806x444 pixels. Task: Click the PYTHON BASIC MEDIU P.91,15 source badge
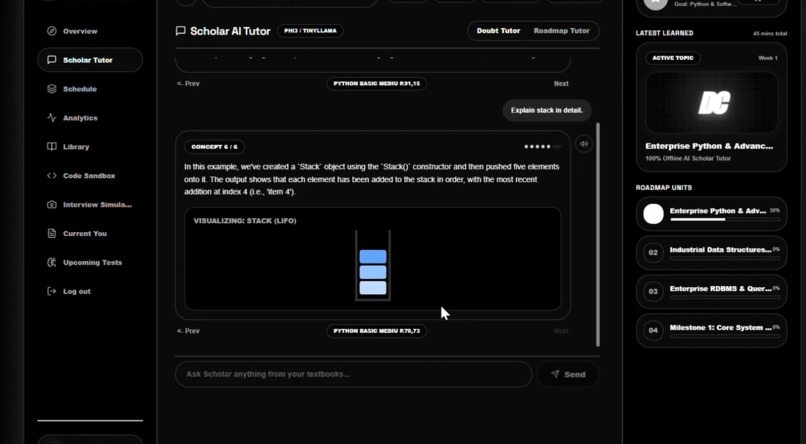(x=377, y=83)
